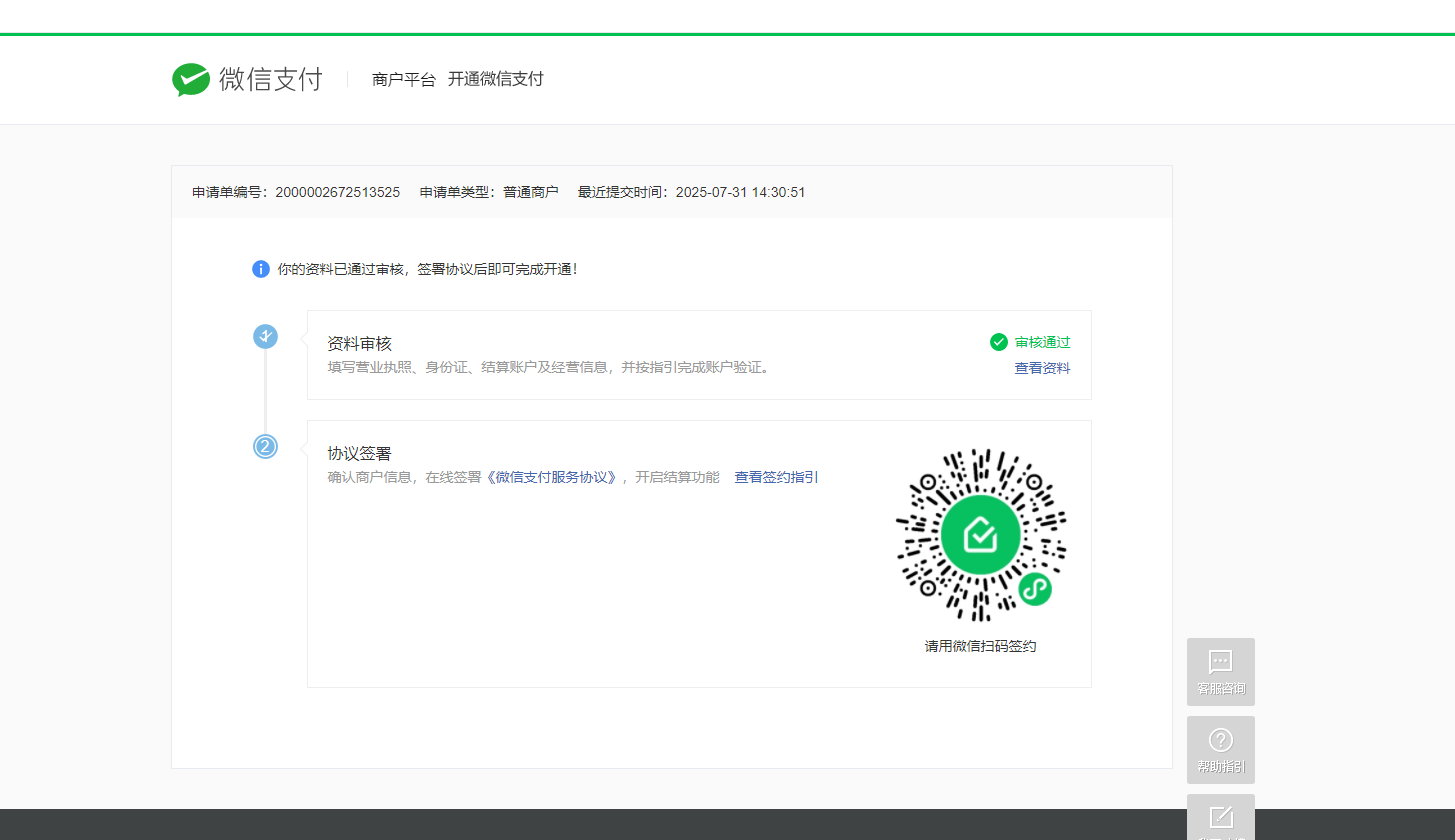Click the WeChat signing QR code
Image resolution: width=1455 pixels, height=840 pixels.
point(981,535)
